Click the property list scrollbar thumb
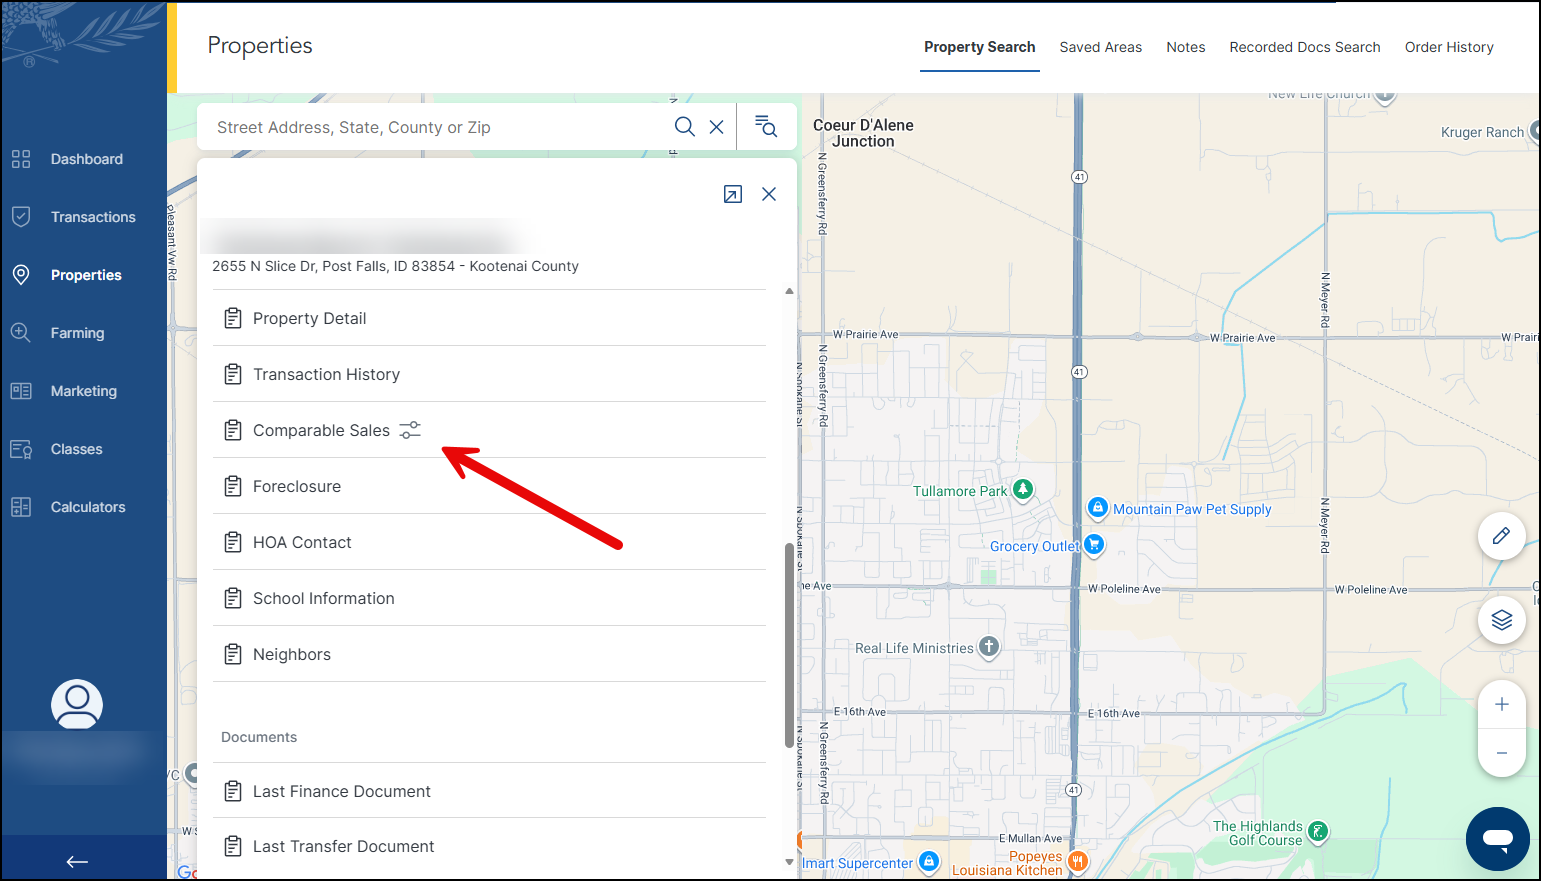This screenshot has height=881, width=1541. coord(789,645)
